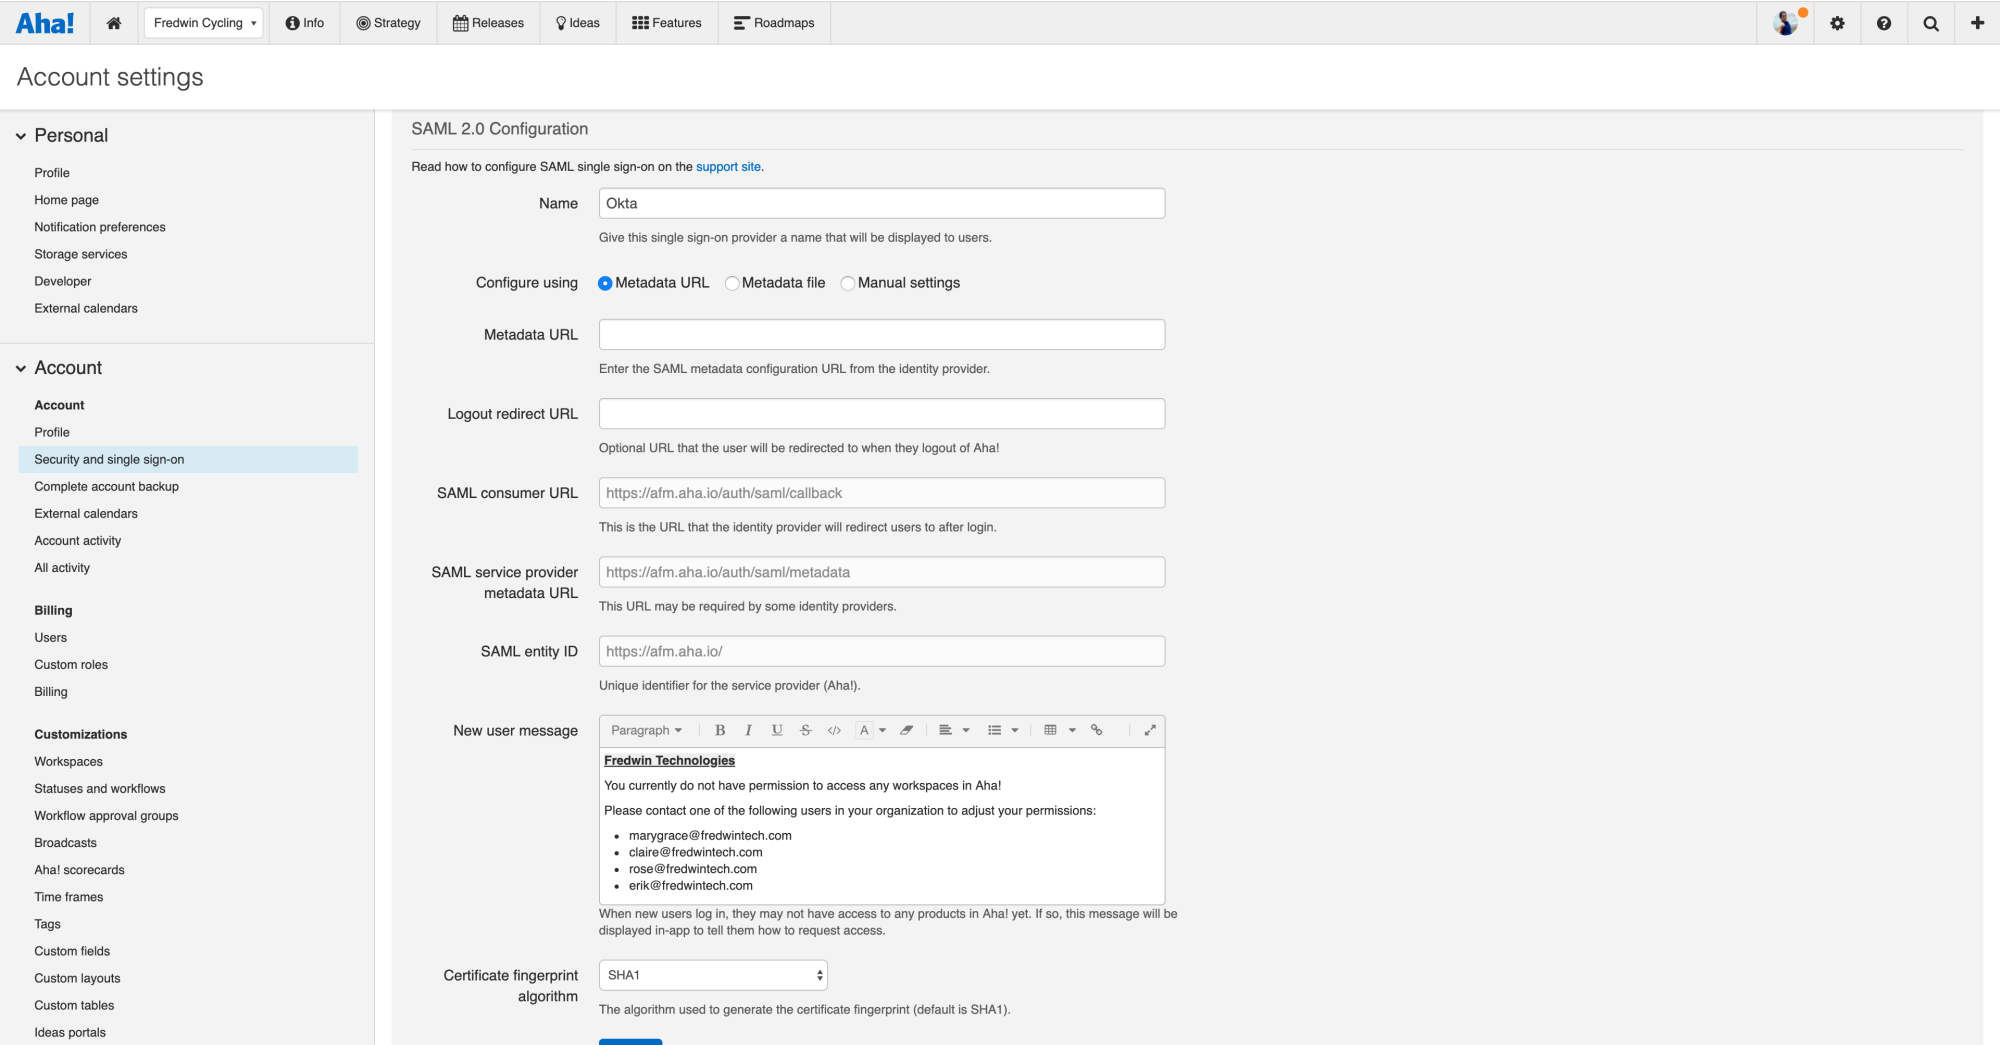
Task: Open Security and single sign-on settings
Action: (188, 459)
